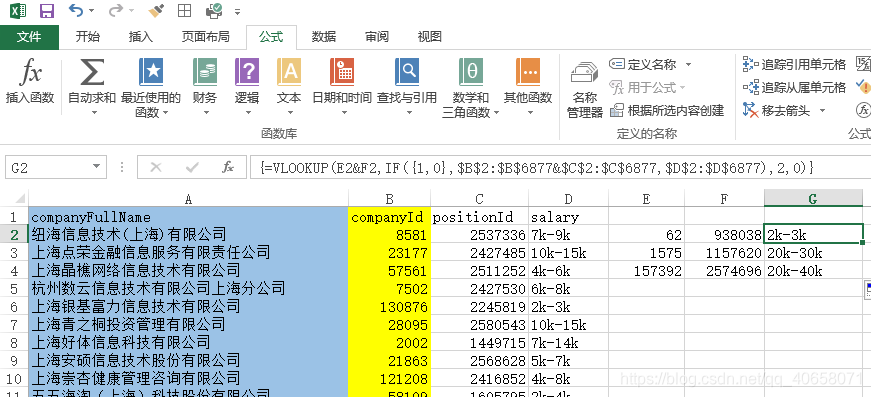Click Trace Dependents button

(x=794, y=87)
